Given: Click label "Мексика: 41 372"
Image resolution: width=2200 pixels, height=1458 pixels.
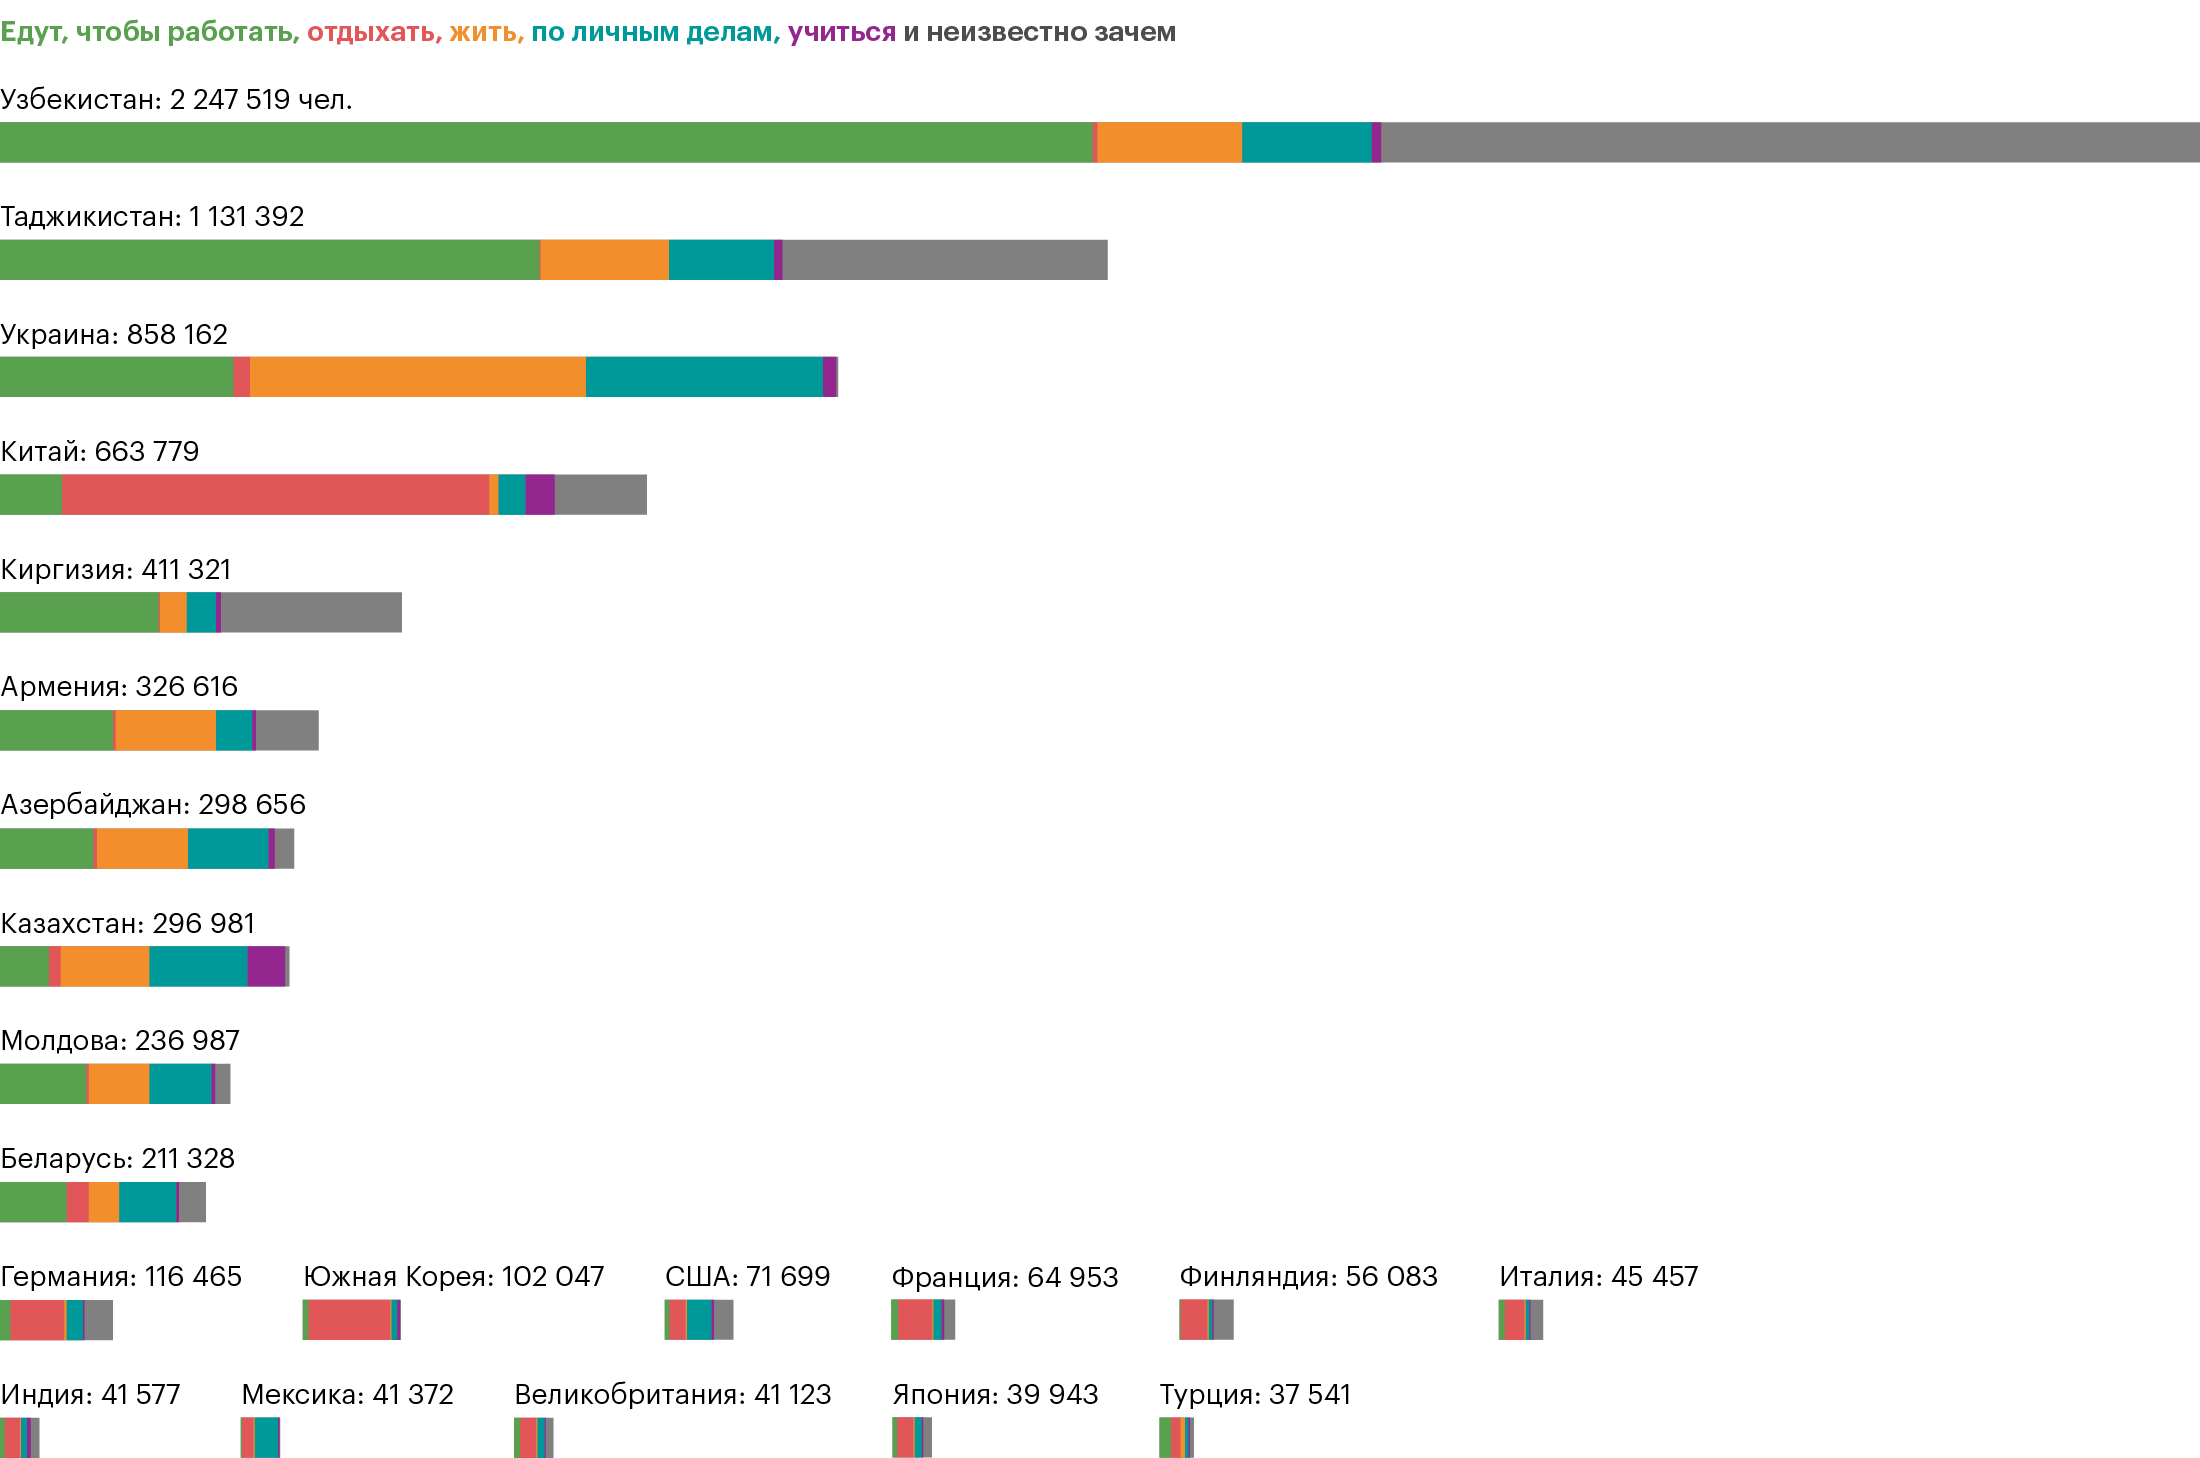Looking at the screenshot, I should click(348, 1394).
